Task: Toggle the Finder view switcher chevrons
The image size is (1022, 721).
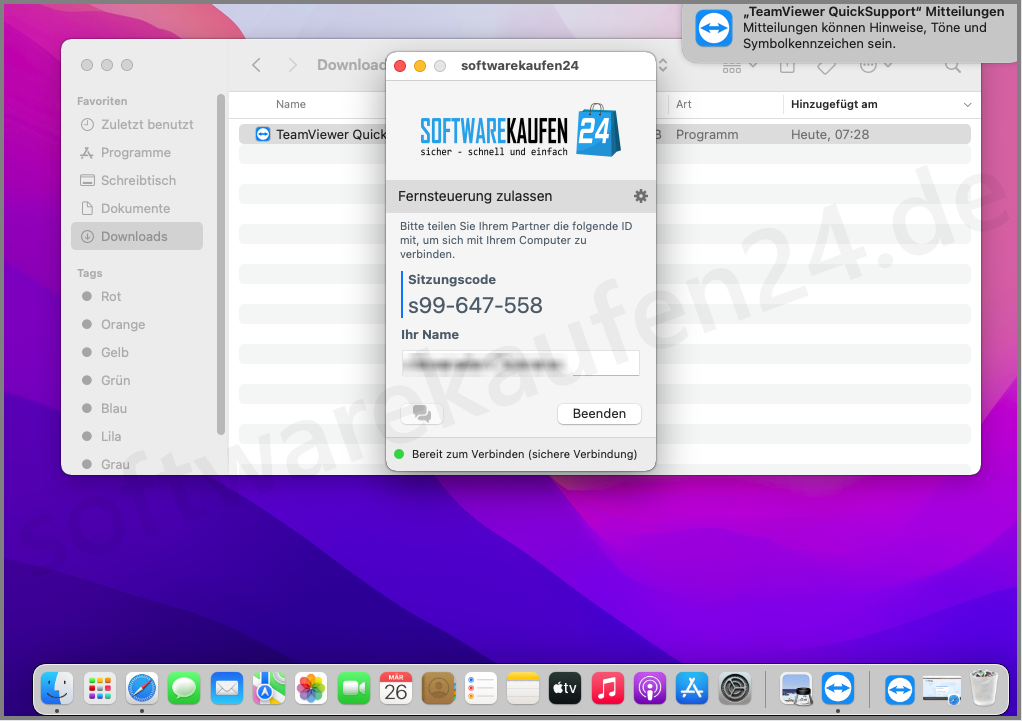Action: coord(663,65)
